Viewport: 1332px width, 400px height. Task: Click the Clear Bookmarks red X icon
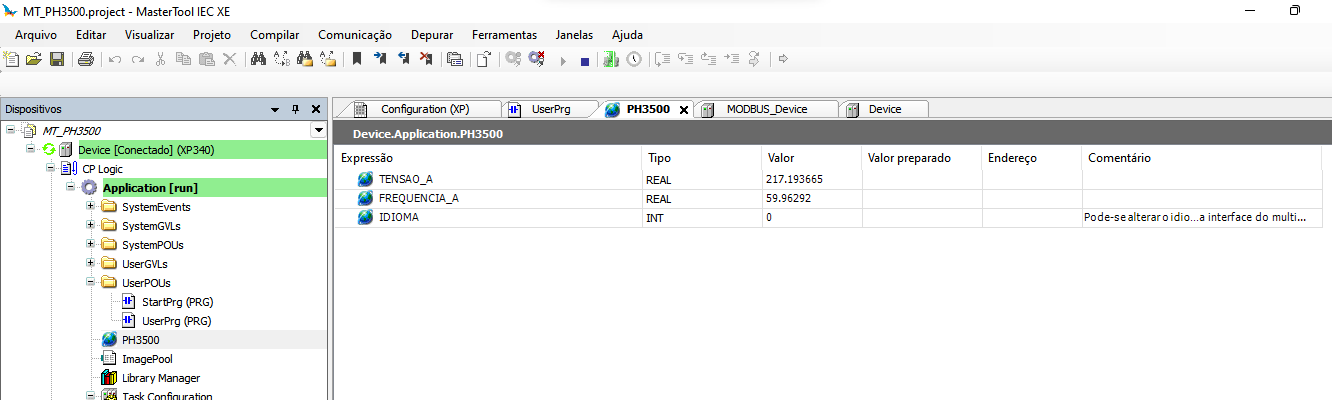(426, 60)
